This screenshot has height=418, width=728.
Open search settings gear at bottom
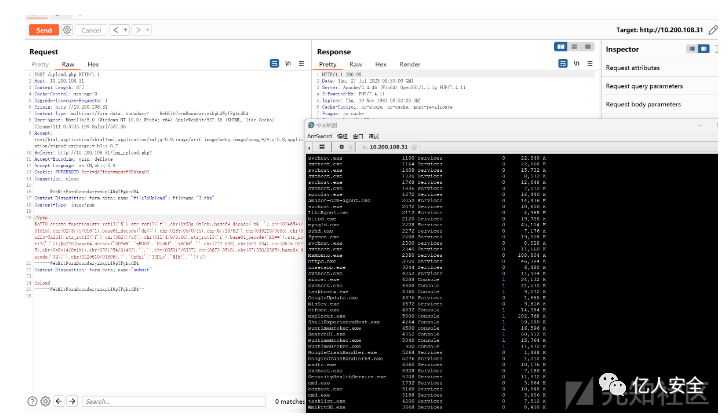click(45, 401)
